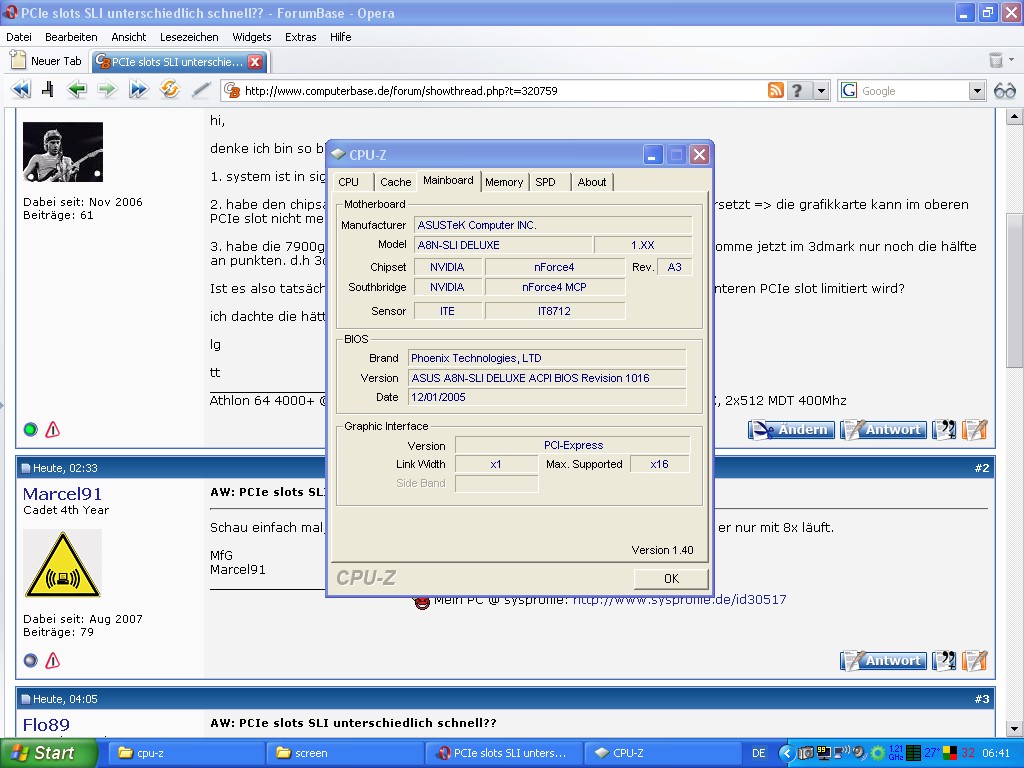Click the DE language indicator in tray
The height and width of the screenshot is (768, 1024).
[x=758, y=753]
